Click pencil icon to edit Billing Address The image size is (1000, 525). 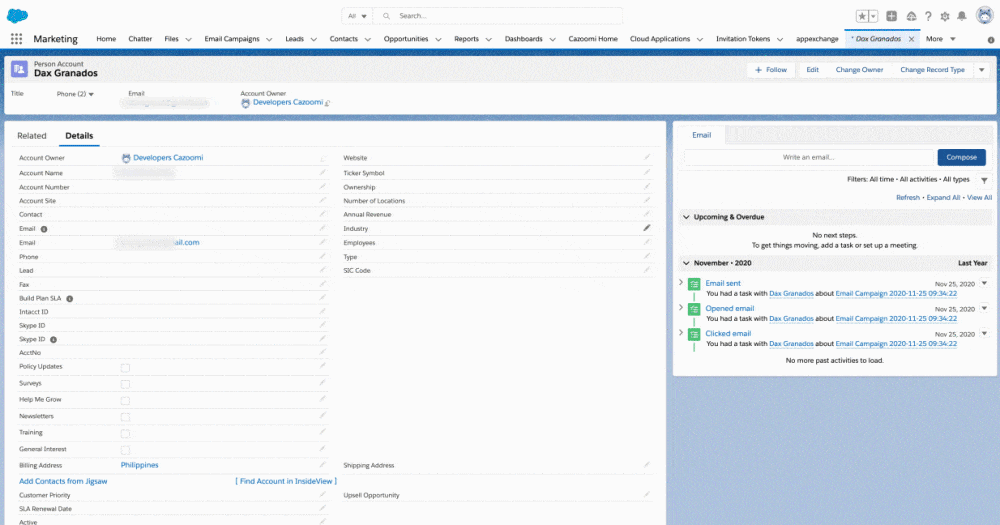pos(323,464)
